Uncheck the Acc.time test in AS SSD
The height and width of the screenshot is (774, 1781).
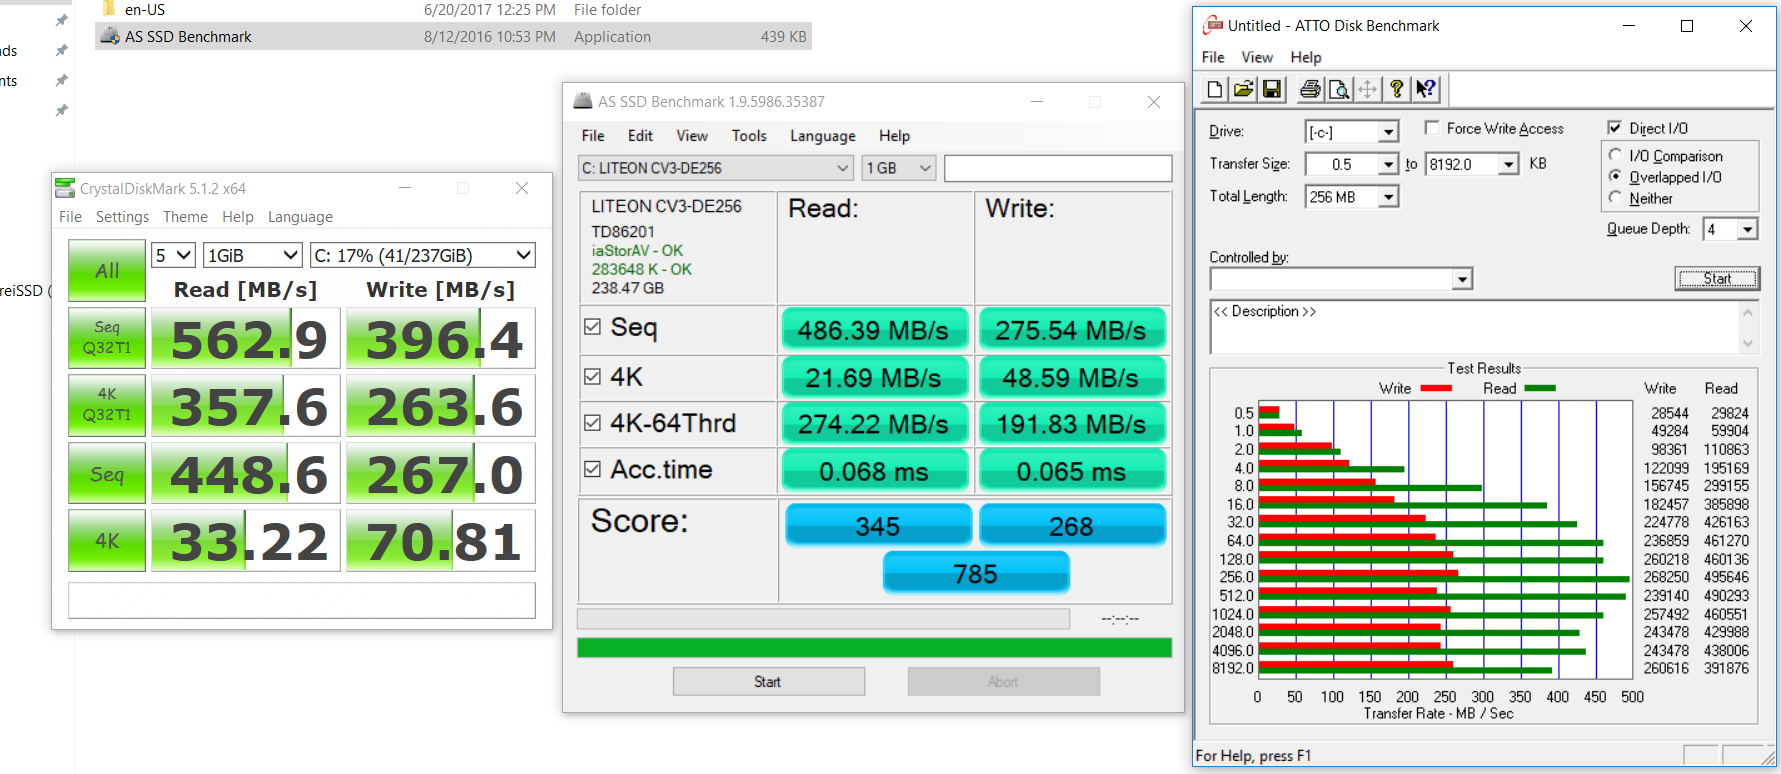592,469
